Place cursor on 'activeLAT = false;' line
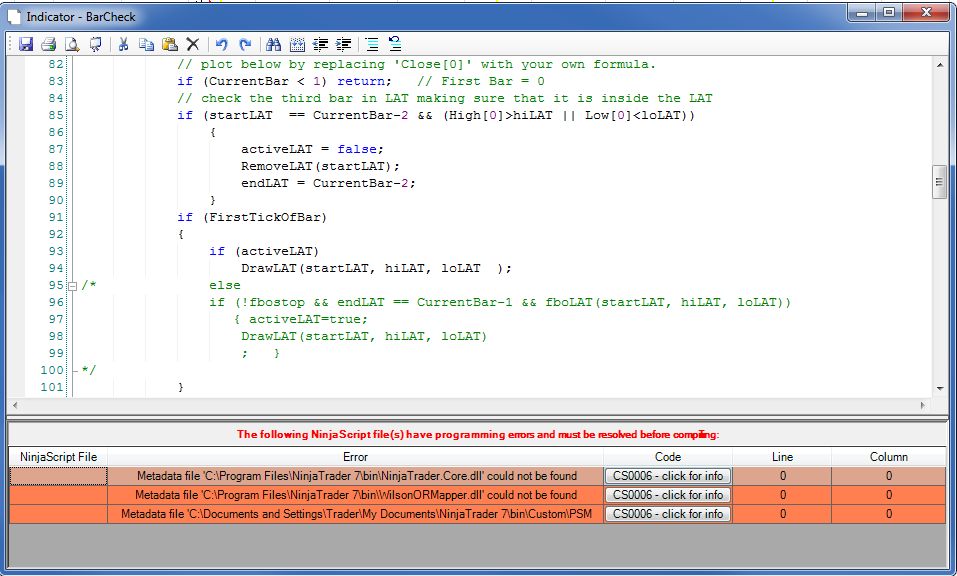Screen dimensions: 957x576 [312, 149]
